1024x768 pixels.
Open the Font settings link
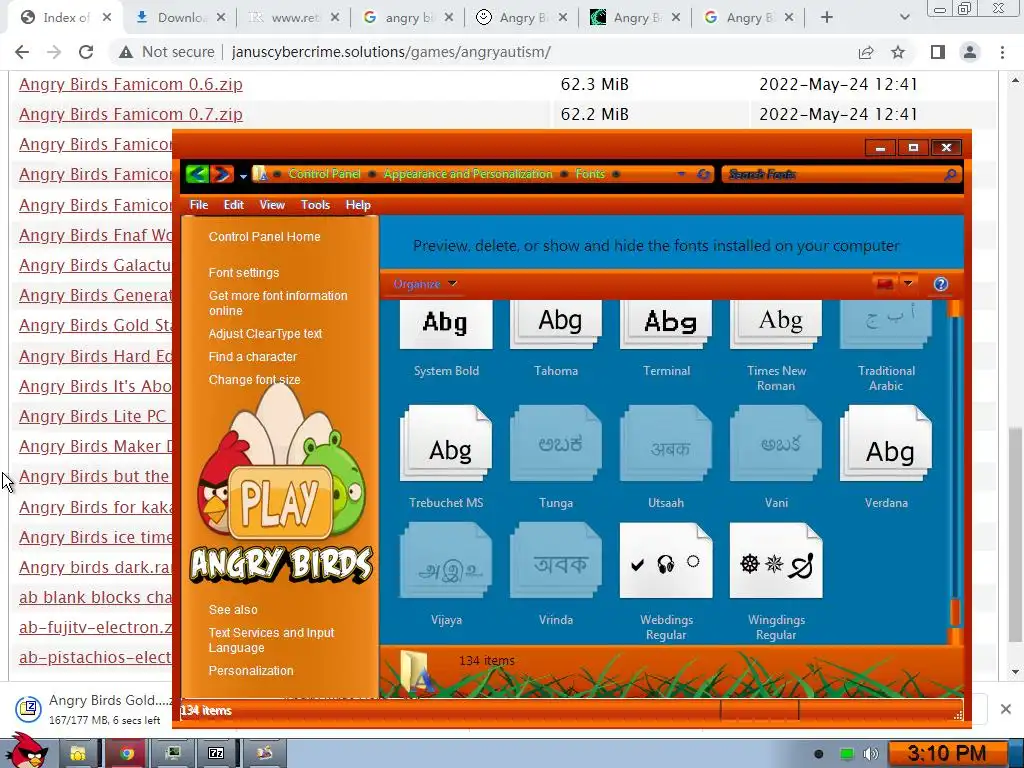pos(244,272)
